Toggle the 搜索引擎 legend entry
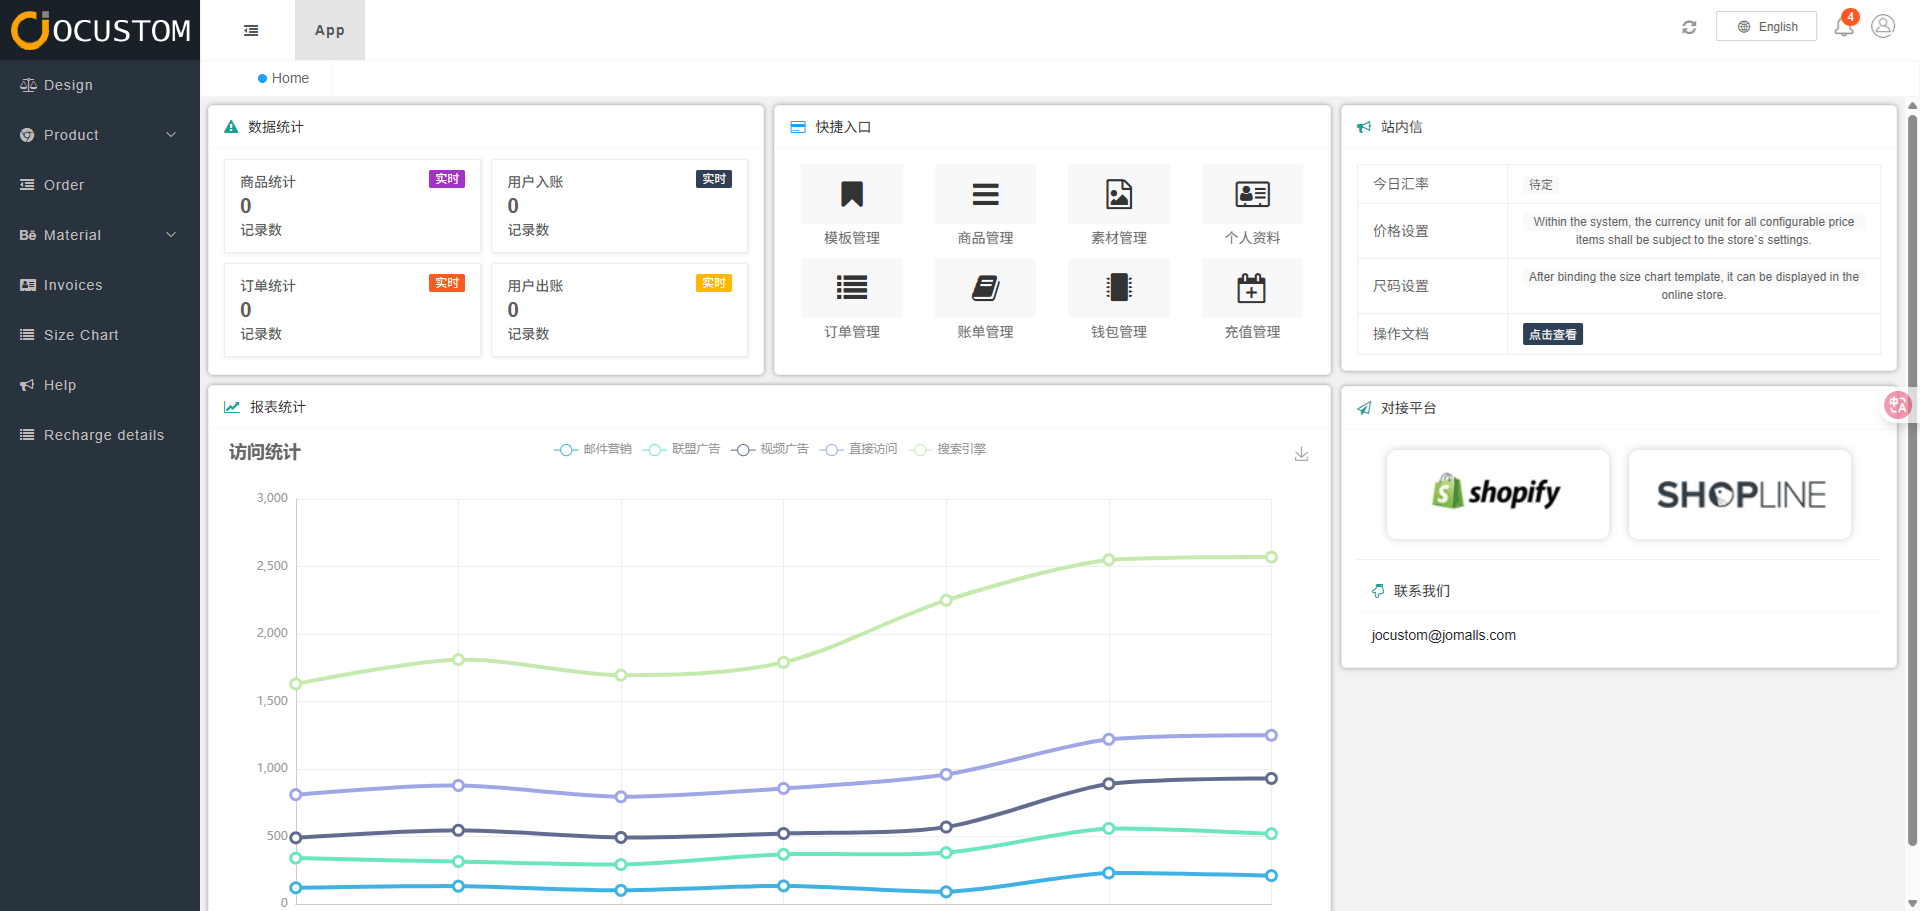 pyautogui.click(x=947, y=450)
